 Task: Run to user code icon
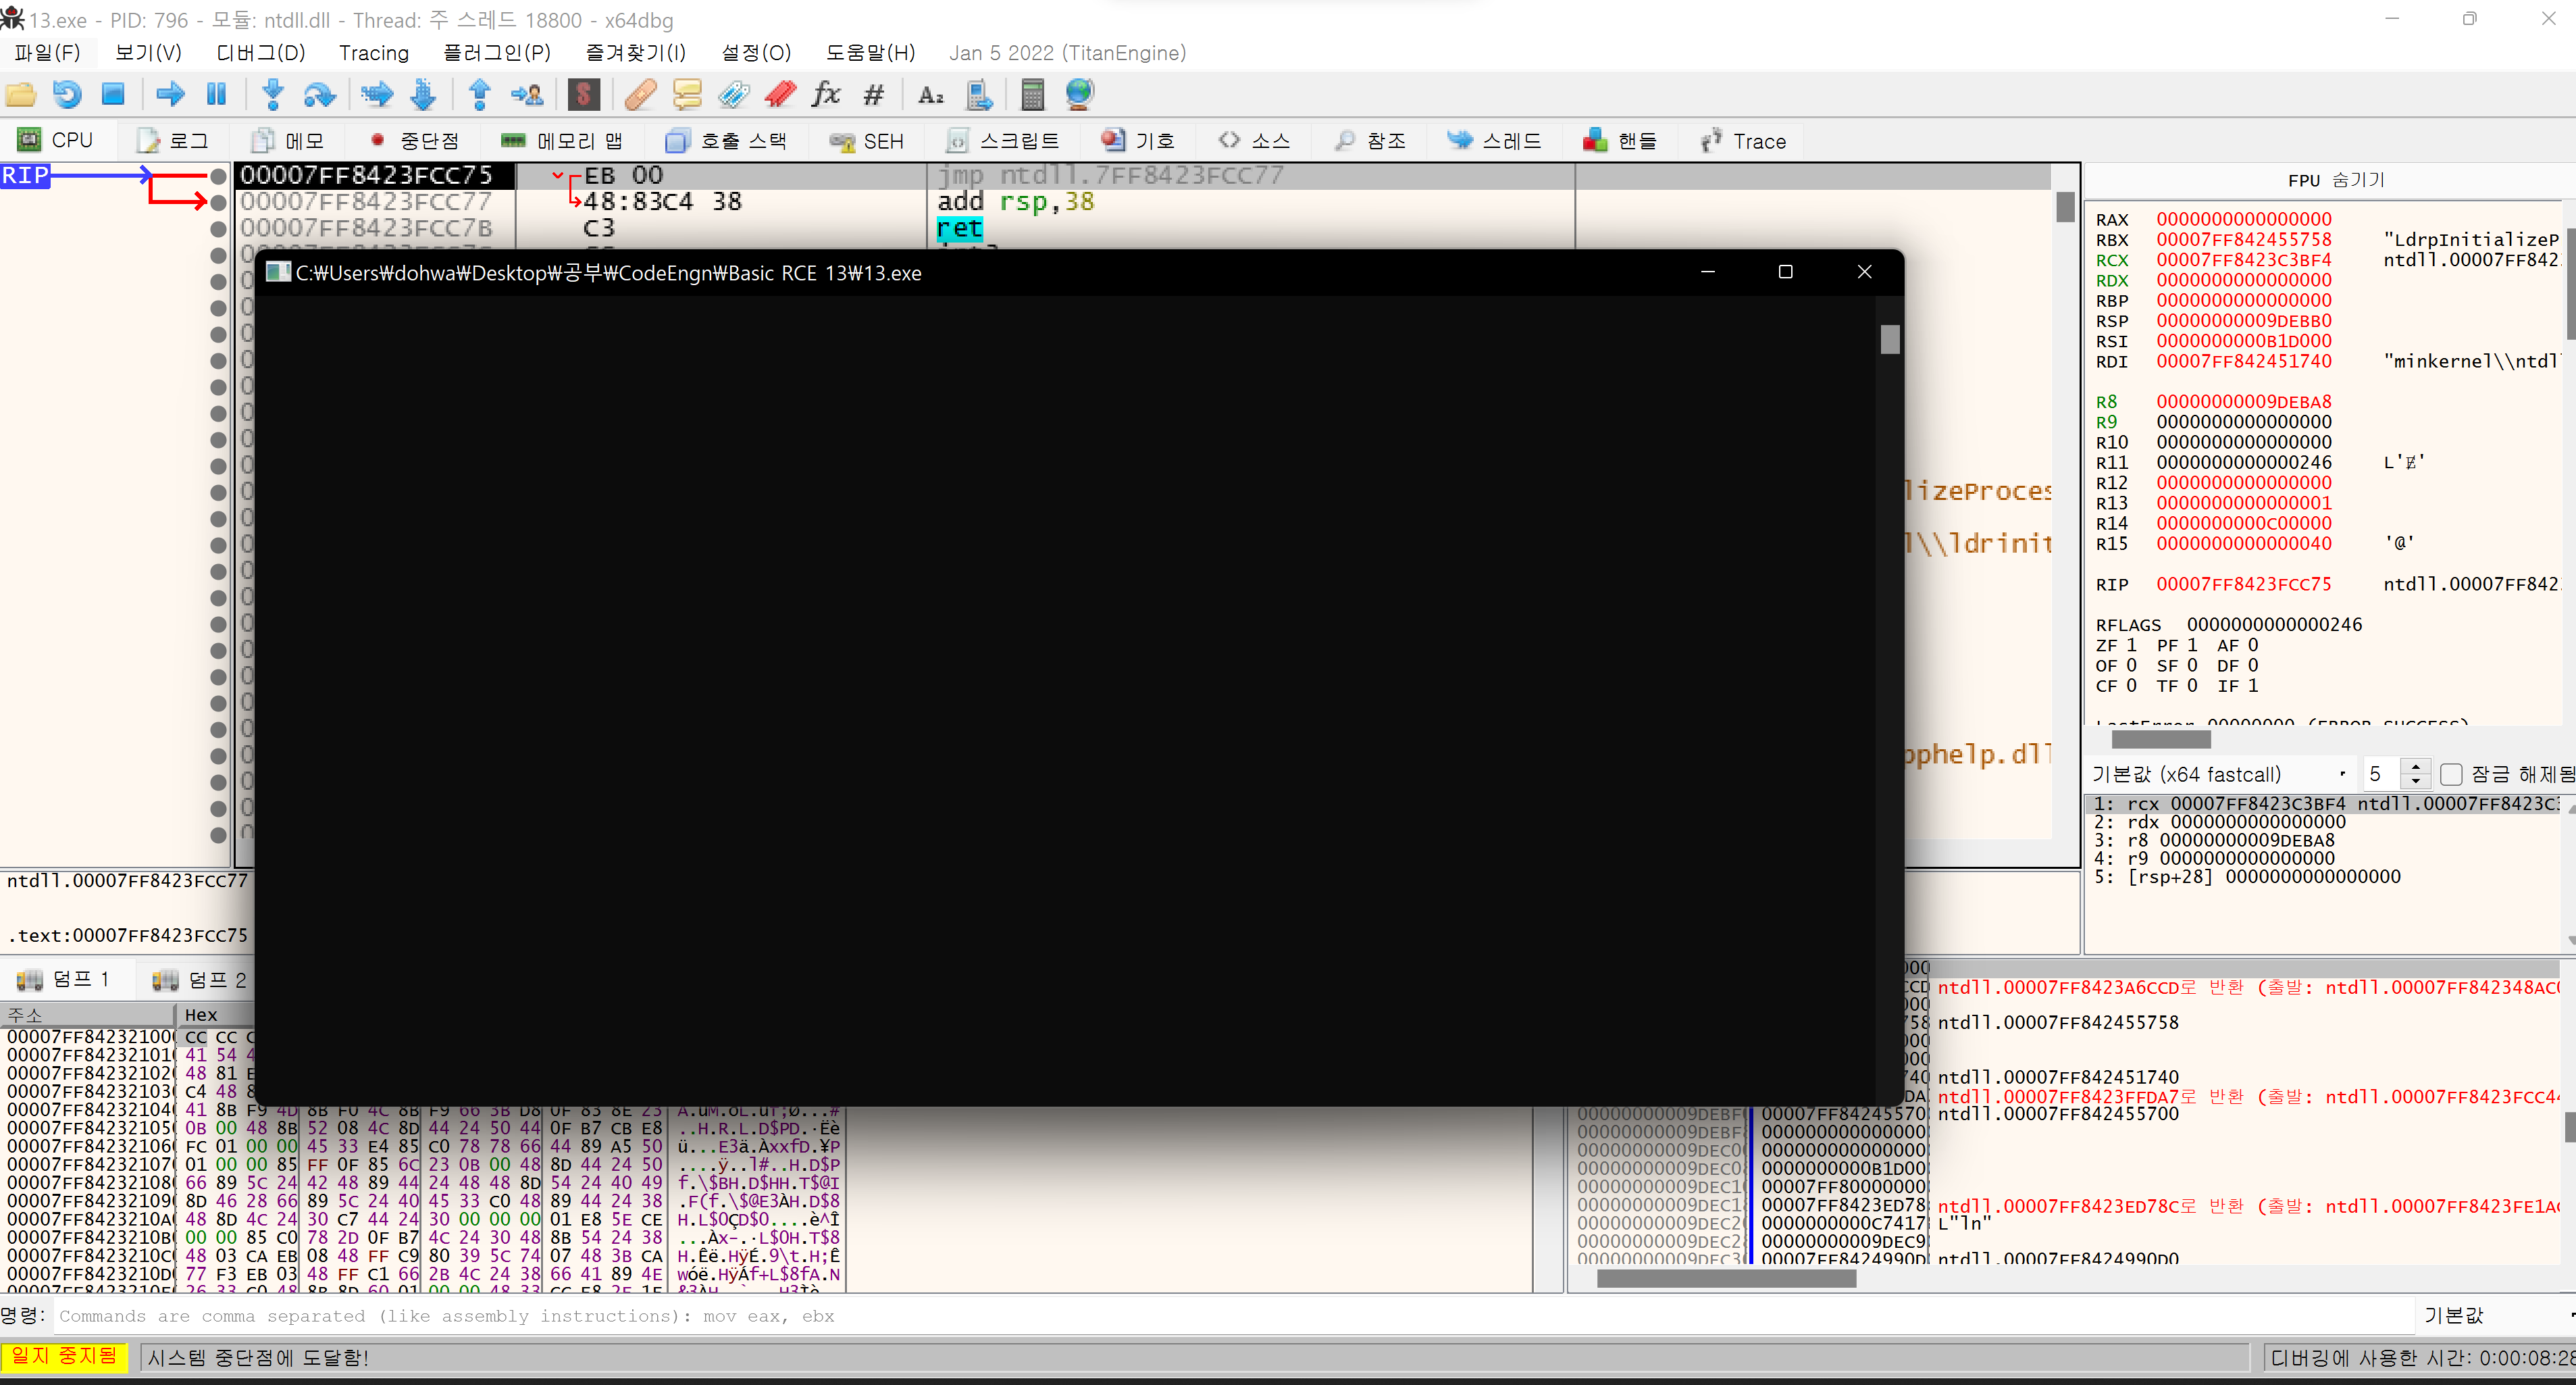(527, 95)
